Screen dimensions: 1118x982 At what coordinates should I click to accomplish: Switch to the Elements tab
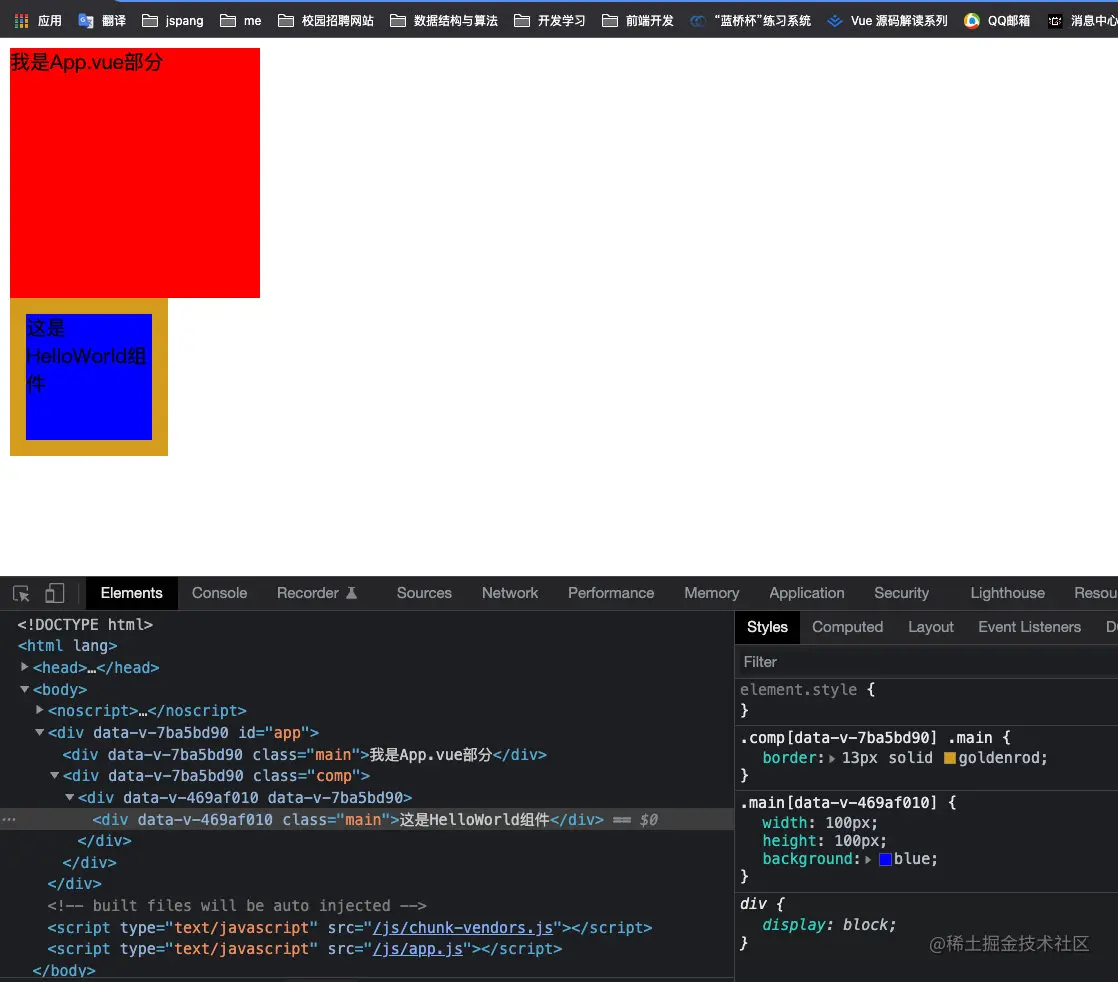[131, 593]
